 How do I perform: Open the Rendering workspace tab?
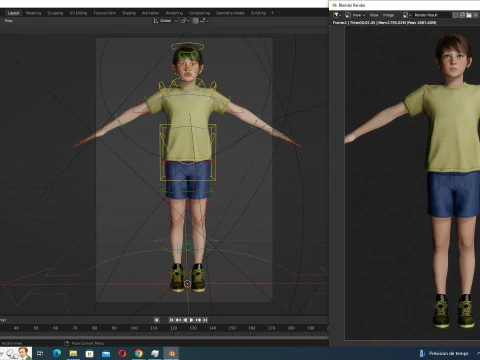174,13
